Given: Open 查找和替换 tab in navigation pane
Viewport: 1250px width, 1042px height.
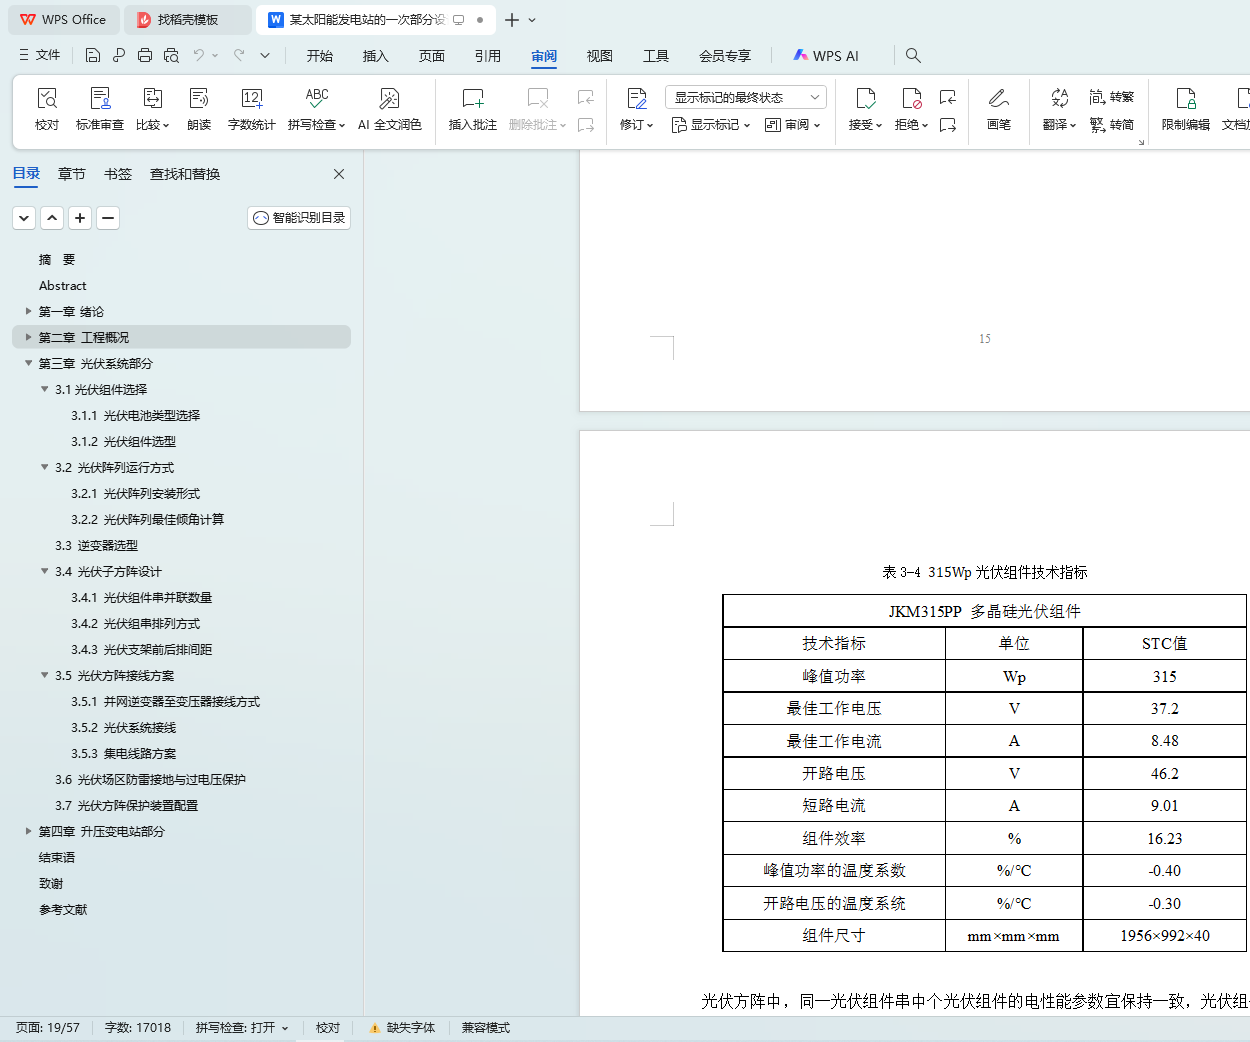Looking at the screenshot, I should click(x=185, y=174).
